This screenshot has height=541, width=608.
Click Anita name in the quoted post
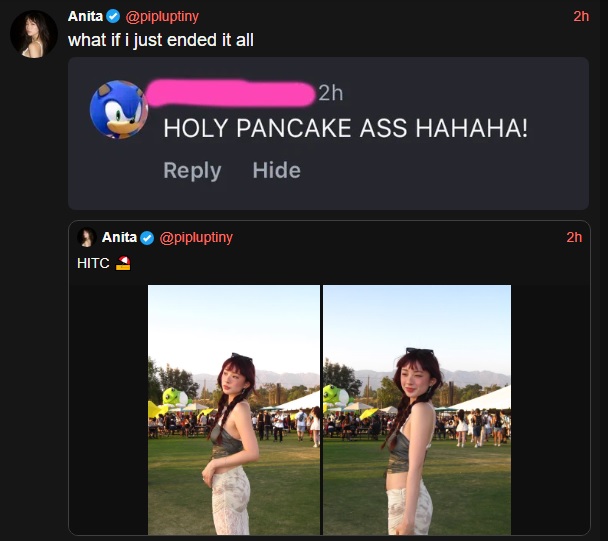point(119,237)
